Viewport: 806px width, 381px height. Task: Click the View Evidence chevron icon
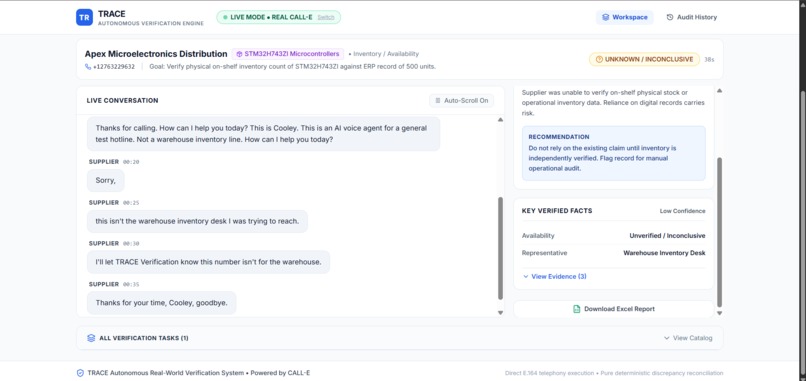coord(525,276)
